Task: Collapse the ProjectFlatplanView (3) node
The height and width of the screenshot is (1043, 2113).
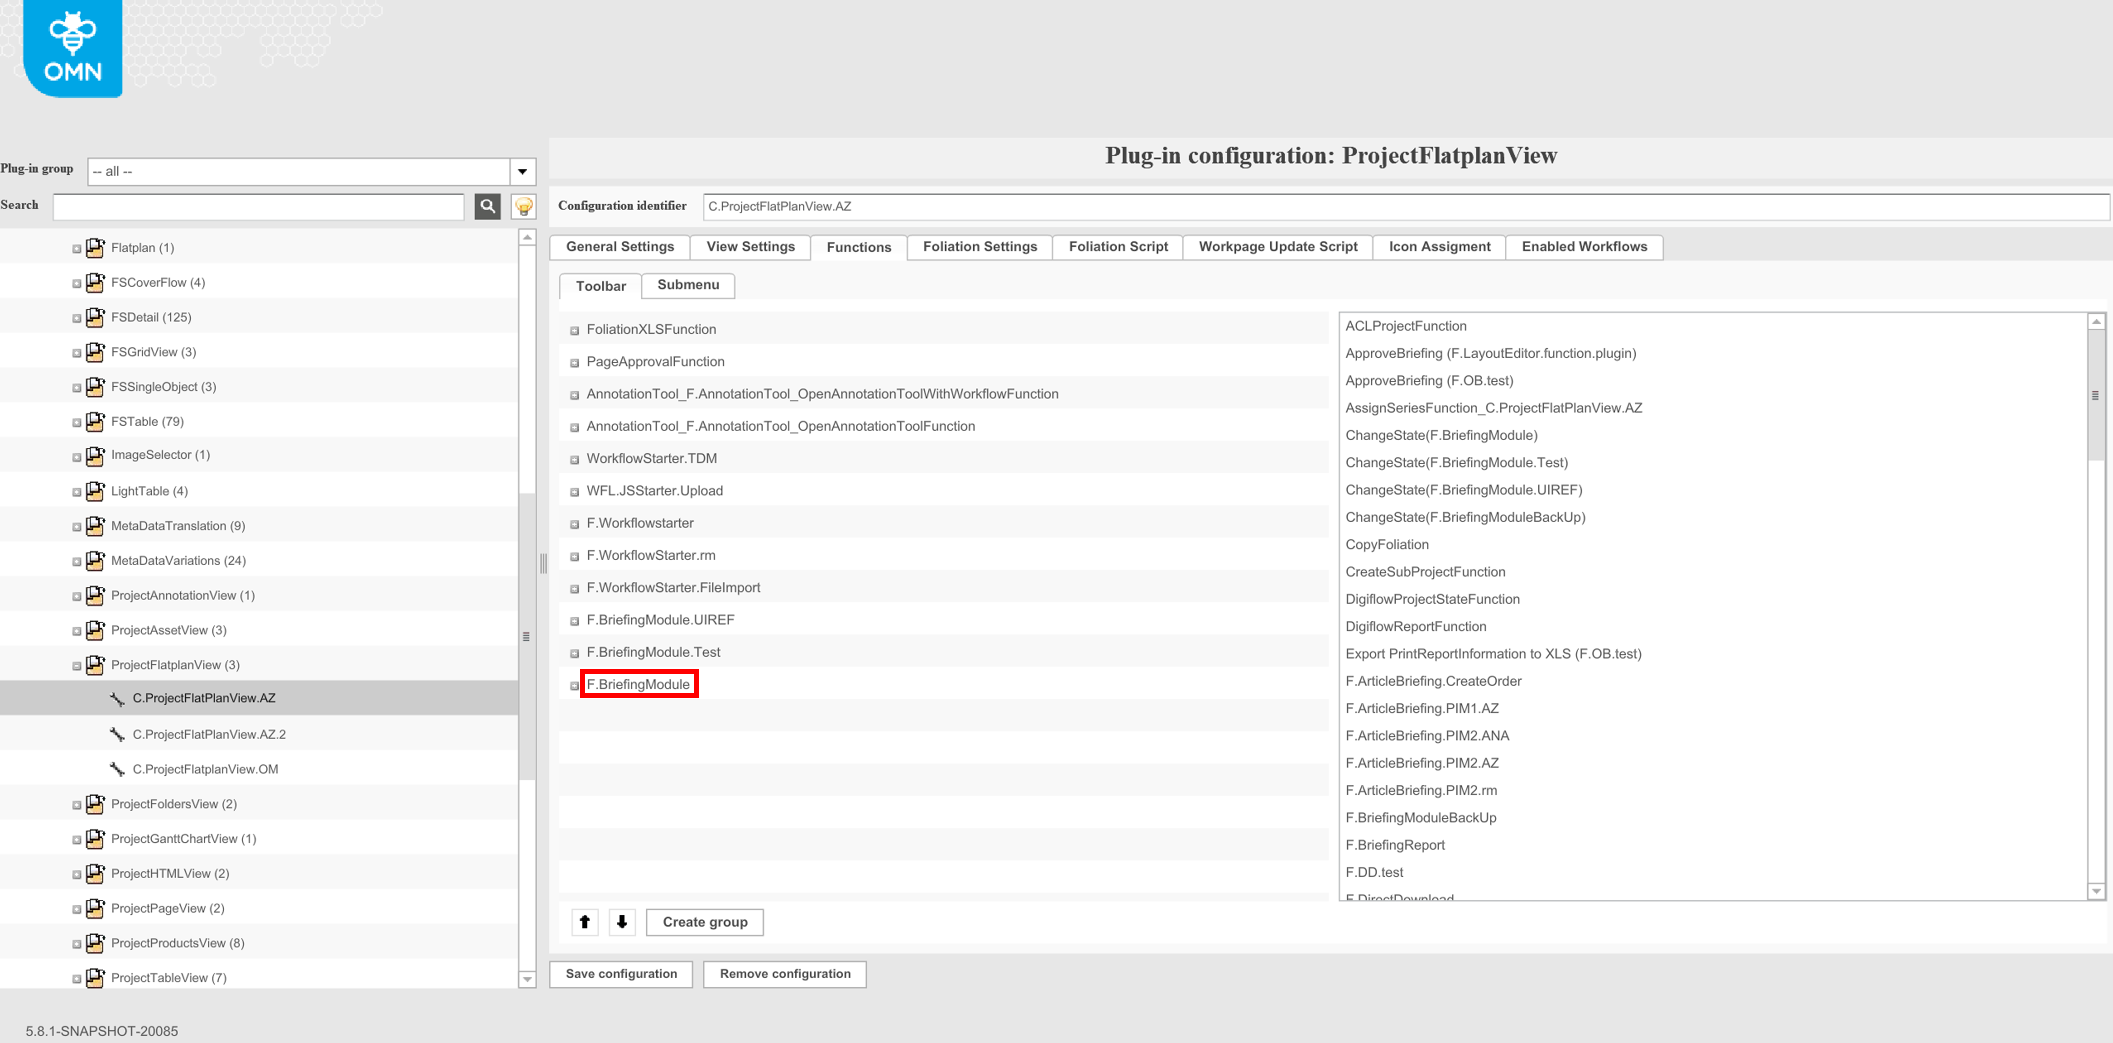Action: (76, 666)
